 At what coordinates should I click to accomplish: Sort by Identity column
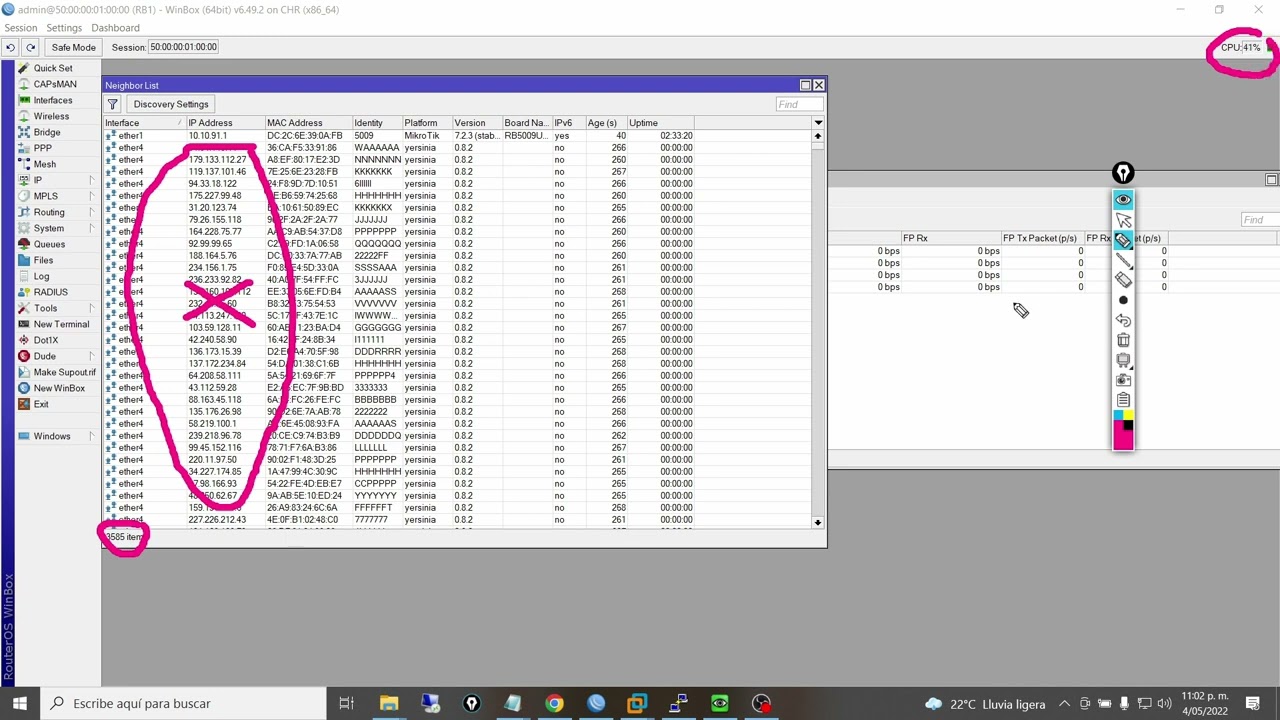point(377,123)
